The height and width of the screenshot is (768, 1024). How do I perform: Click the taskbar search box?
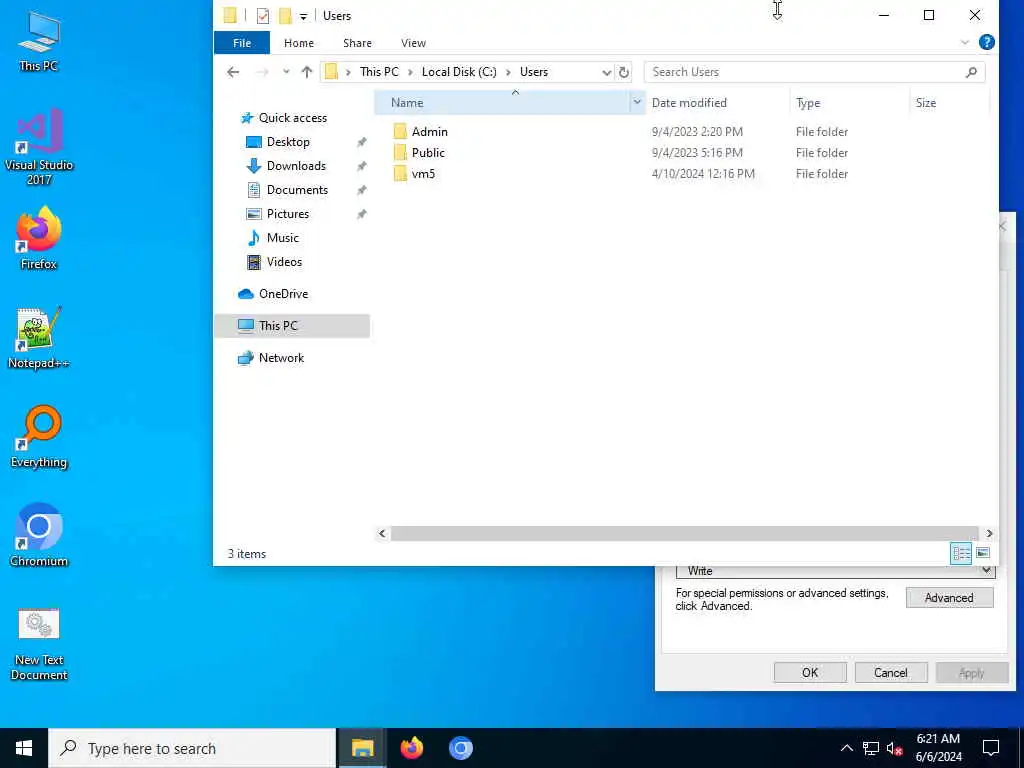pos(192,748)
